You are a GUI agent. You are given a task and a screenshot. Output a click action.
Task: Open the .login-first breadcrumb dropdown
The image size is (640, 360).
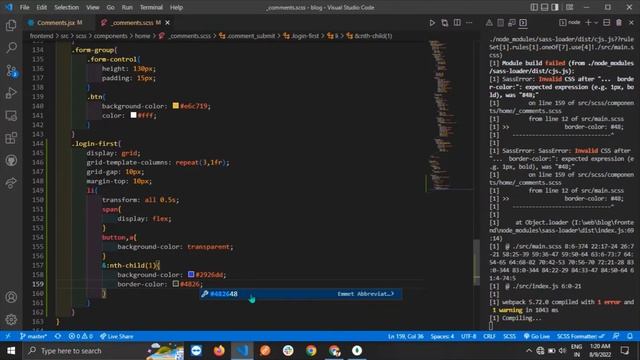(x=301, y=36)
